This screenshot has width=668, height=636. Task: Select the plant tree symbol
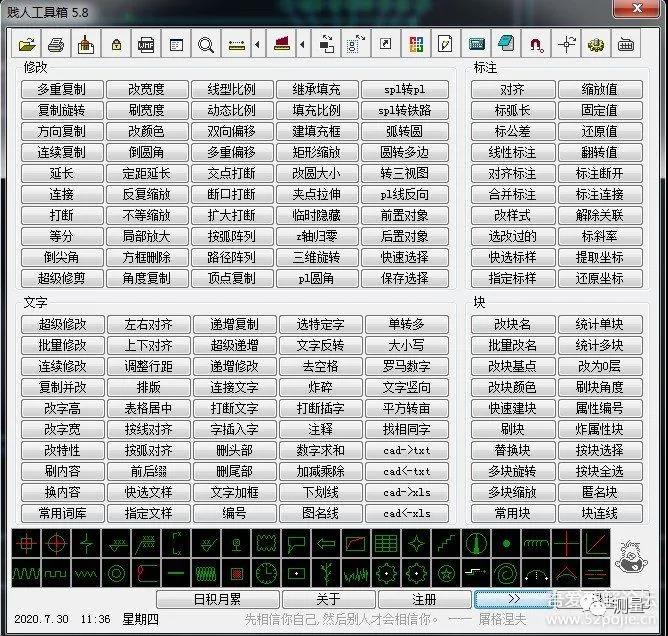[326, 573]
